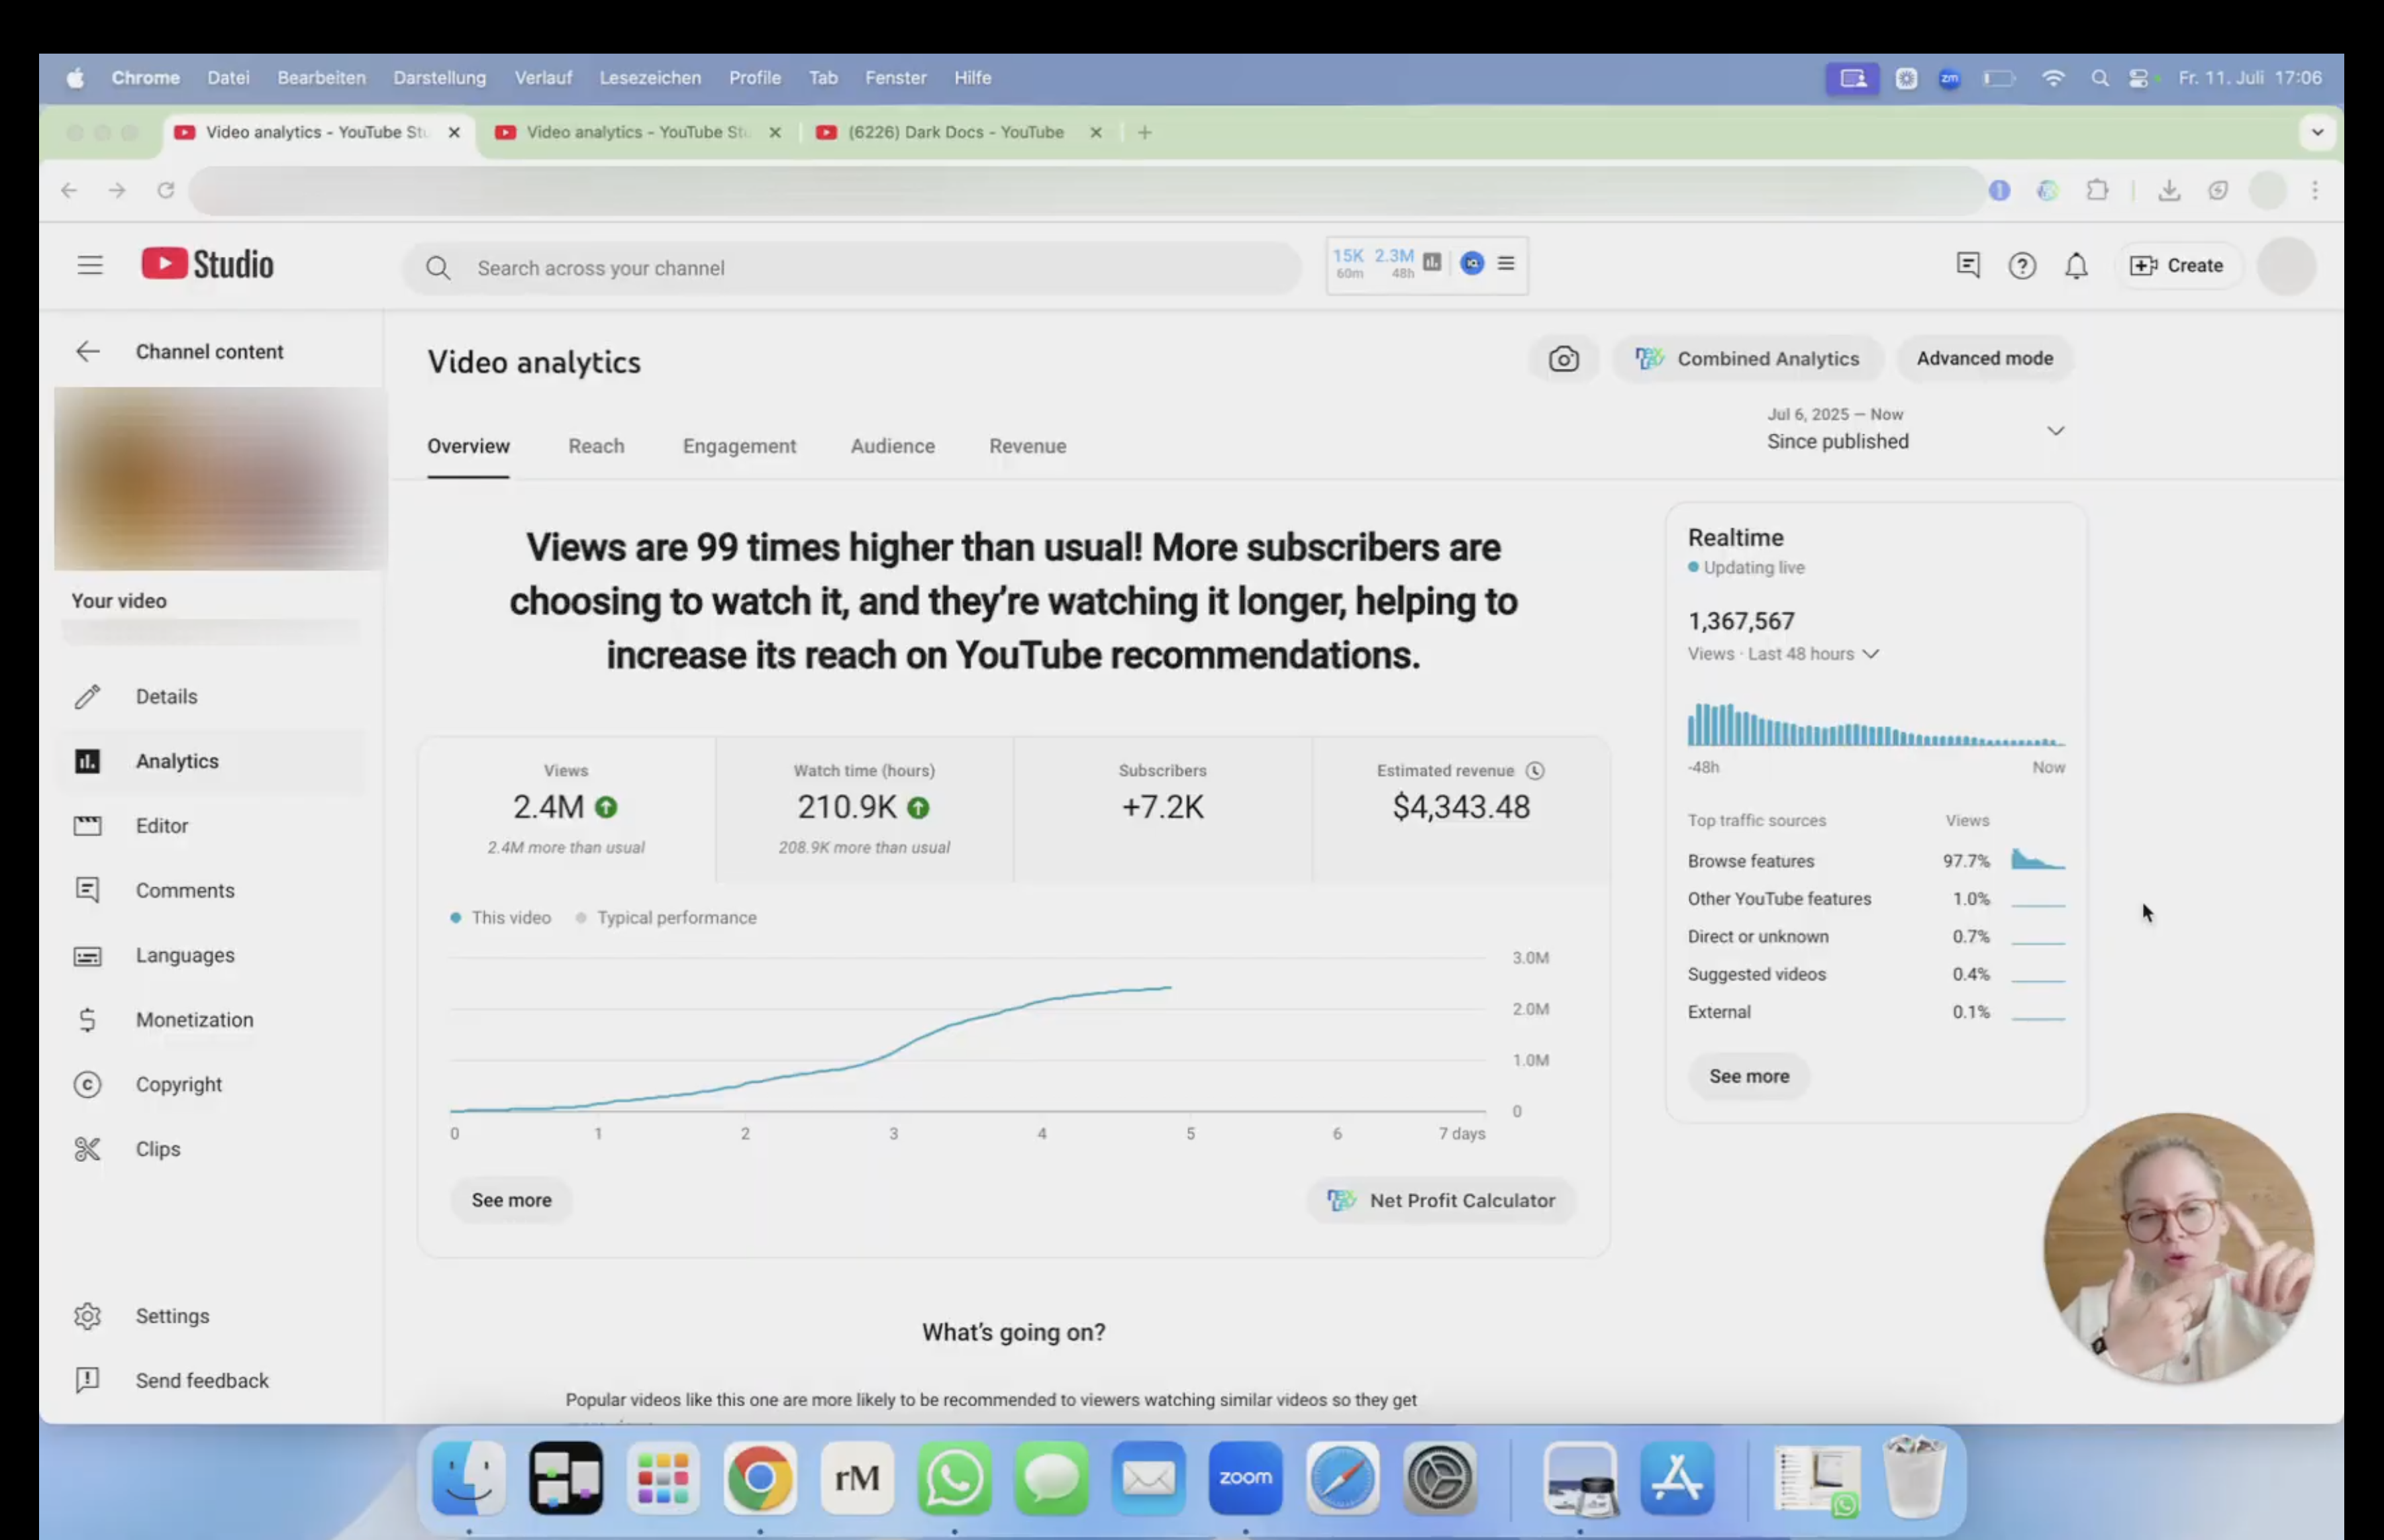Open Clips in the sidebar

coord(213,1149)
